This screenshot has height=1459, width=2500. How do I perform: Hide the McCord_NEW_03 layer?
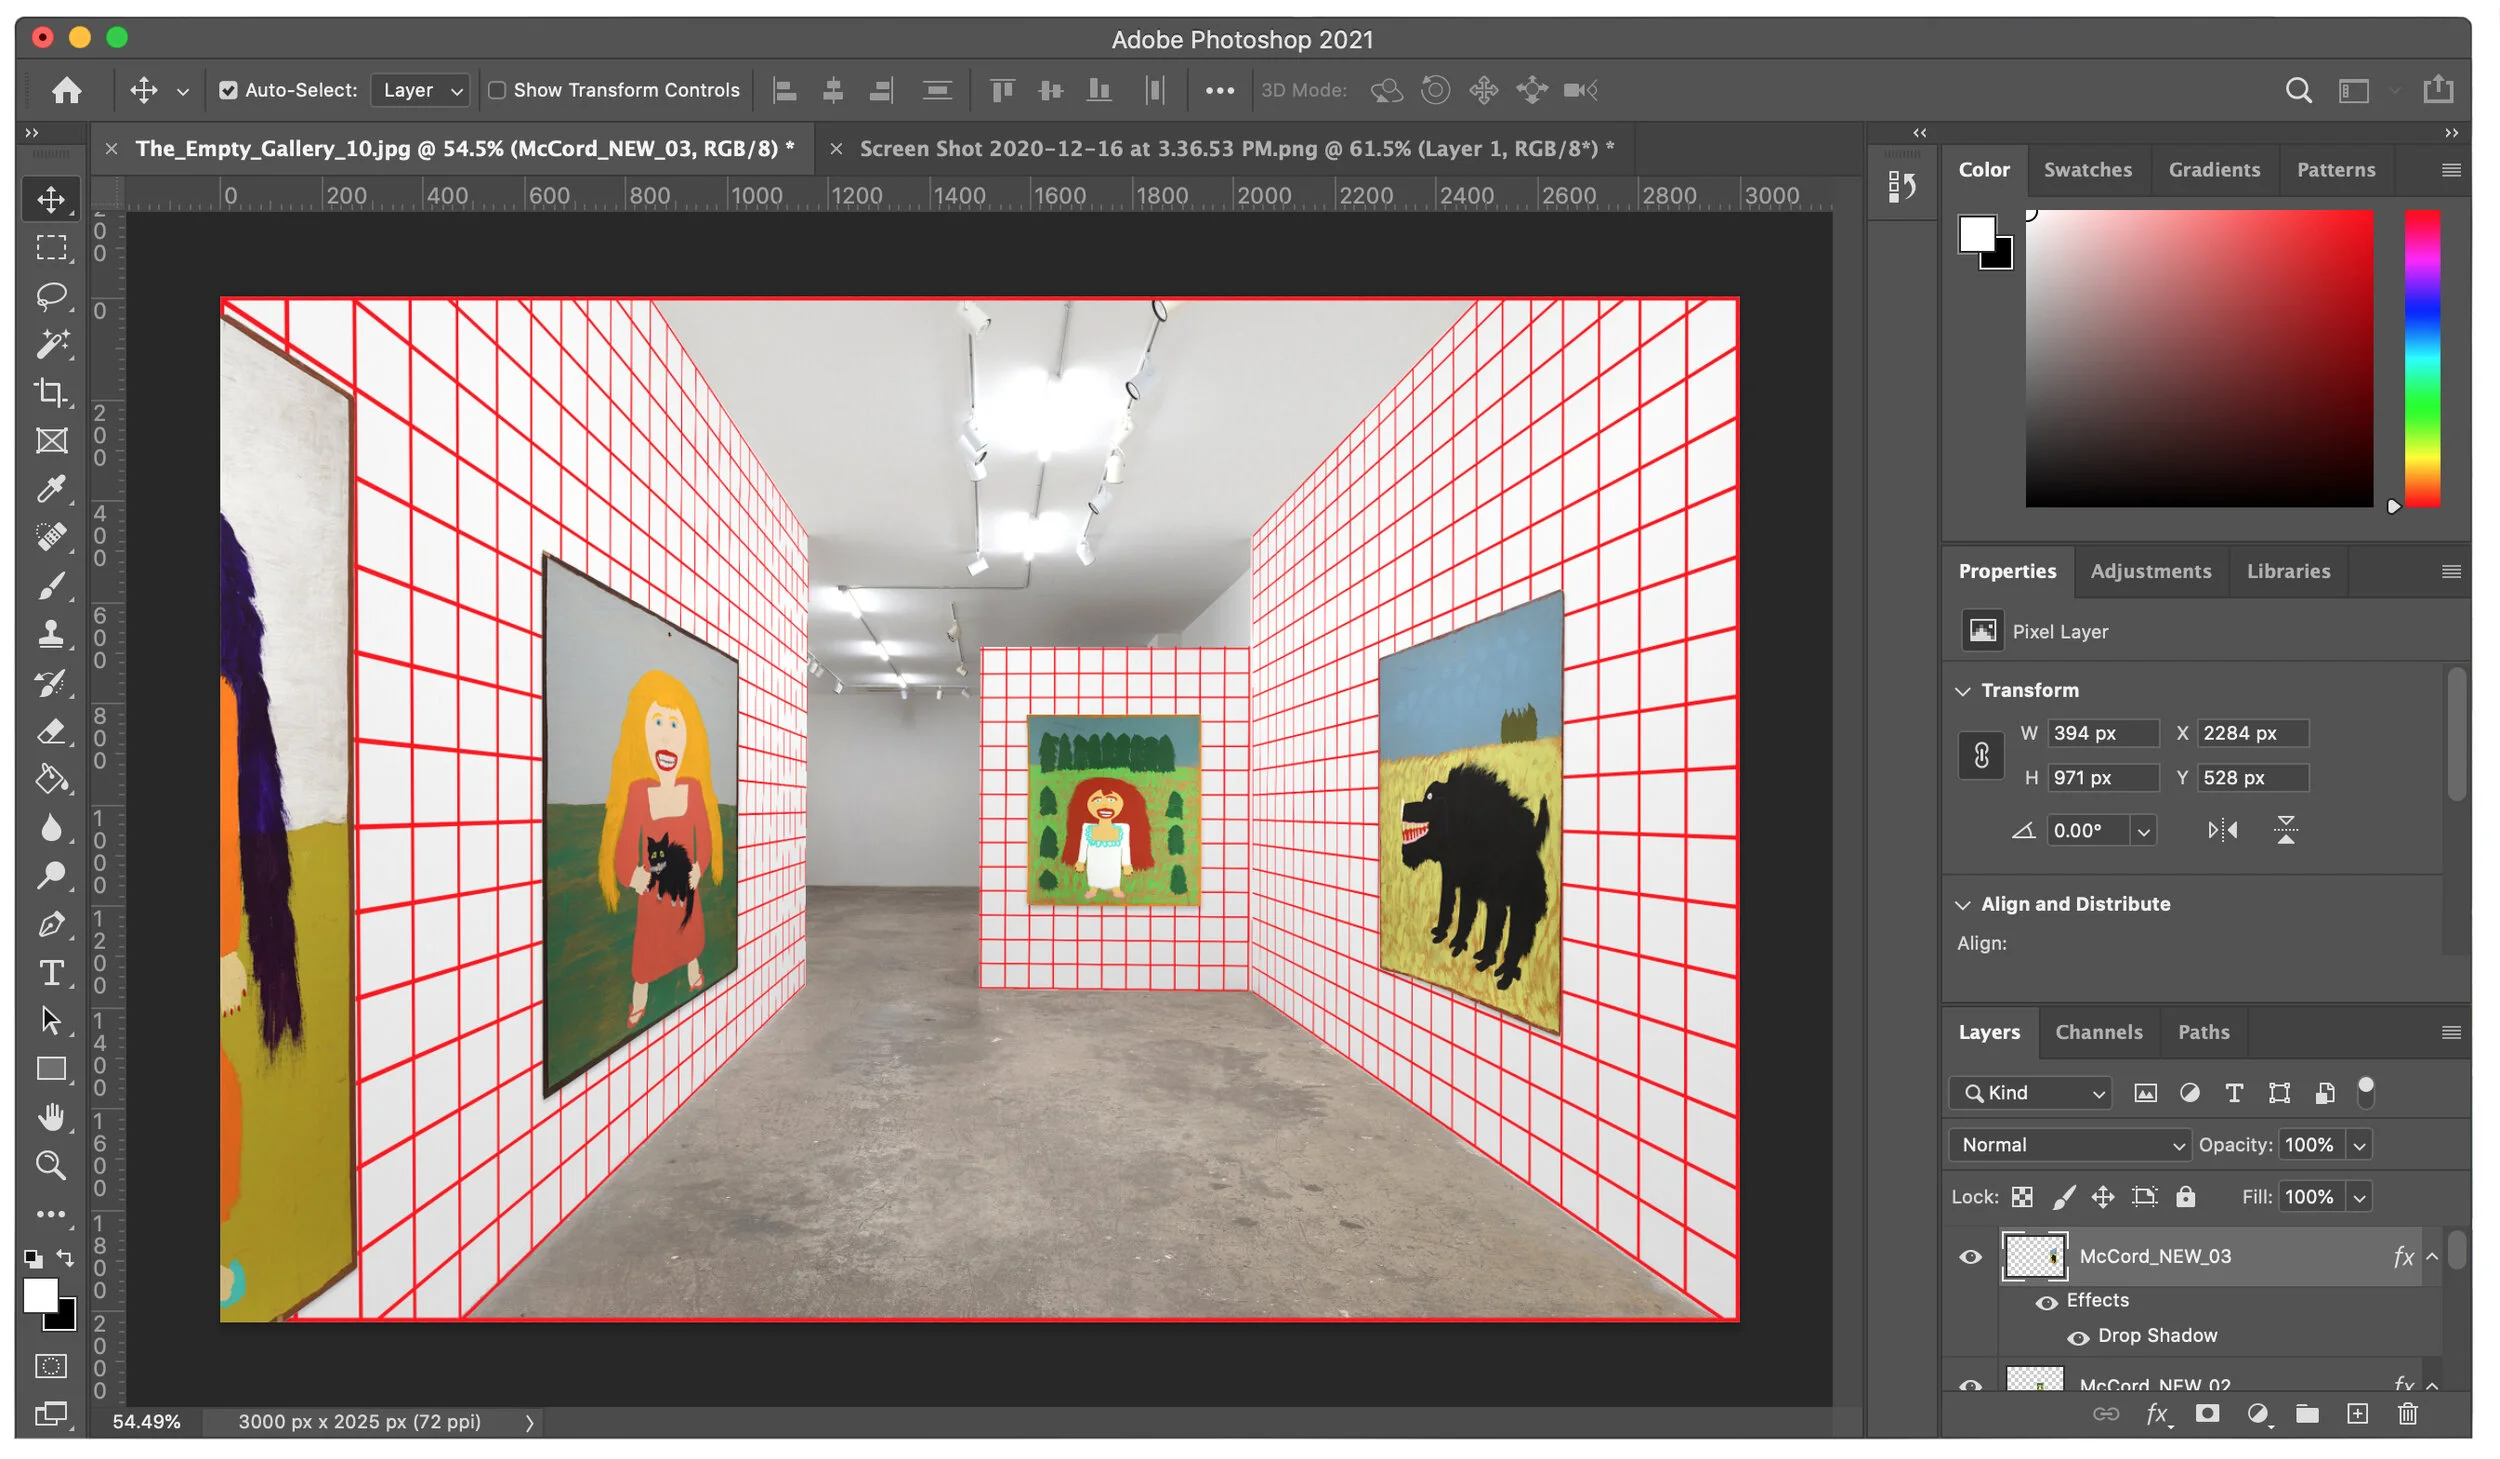pos(1970,1257)
